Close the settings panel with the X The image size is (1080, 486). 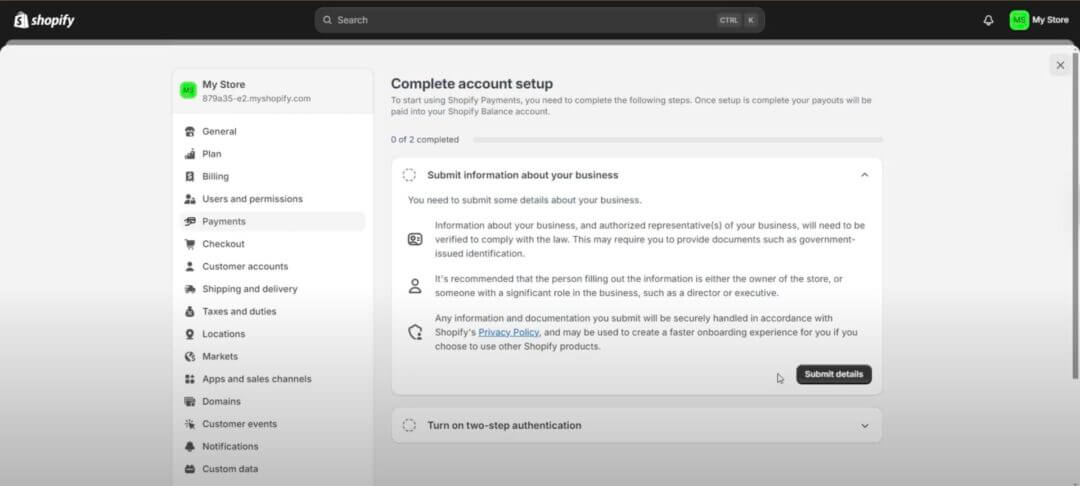pyautogui.click(x=1060, y=65)
